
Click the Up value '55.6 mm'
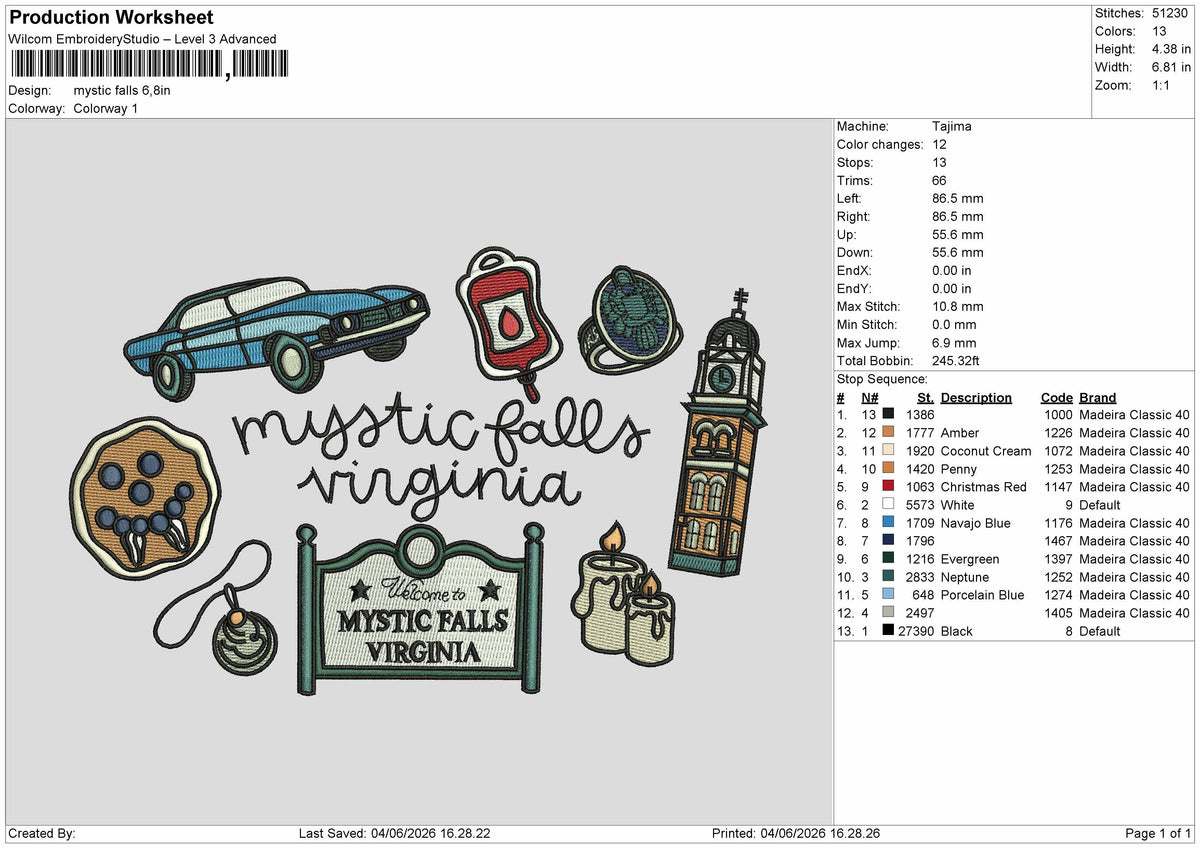[x=958, y=234]
